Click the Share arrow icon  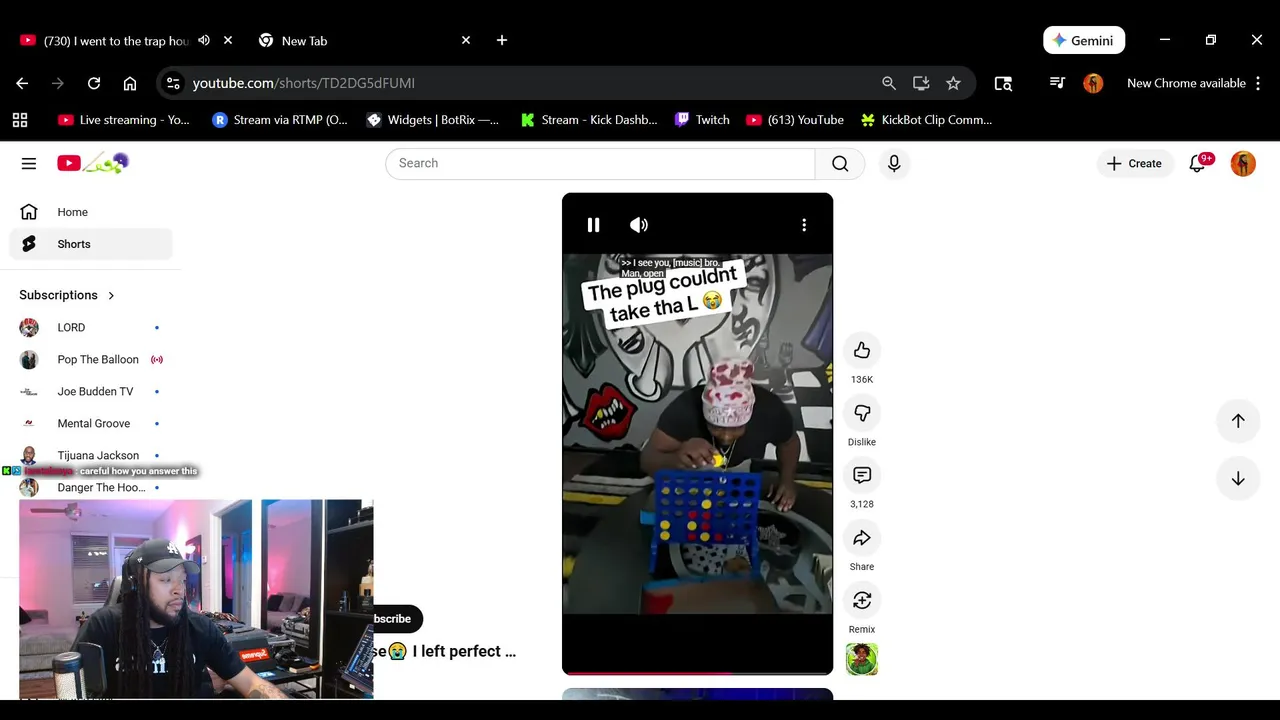pos(862,538)
